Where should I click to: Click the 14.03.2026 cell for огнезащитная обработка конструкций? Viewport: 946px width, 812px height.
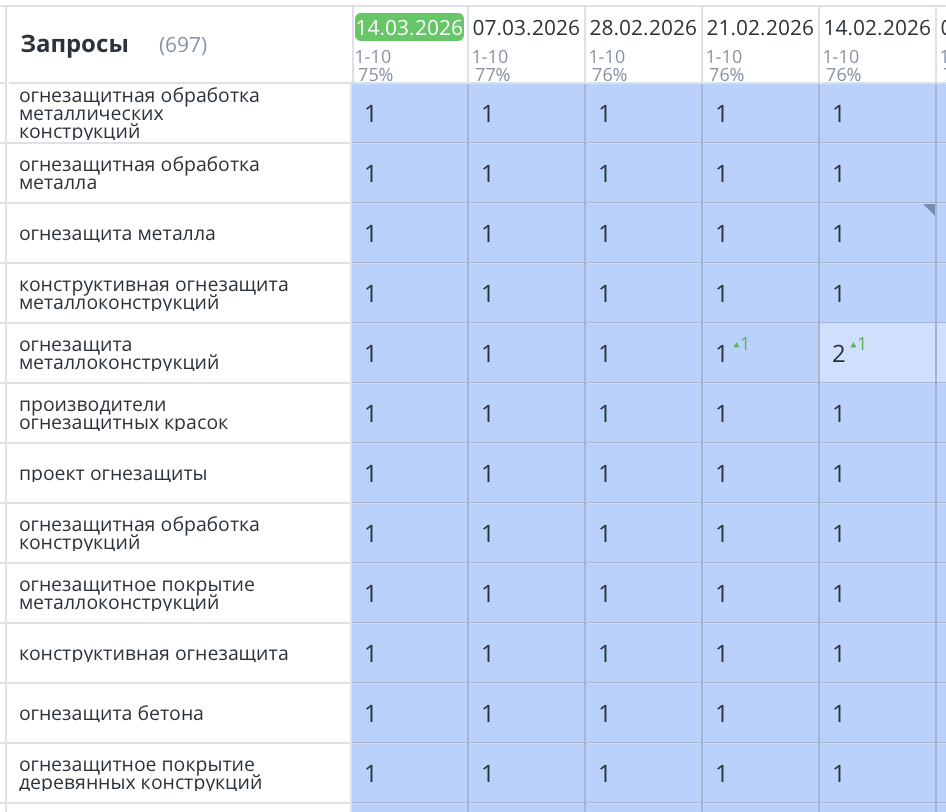(409, 534)
